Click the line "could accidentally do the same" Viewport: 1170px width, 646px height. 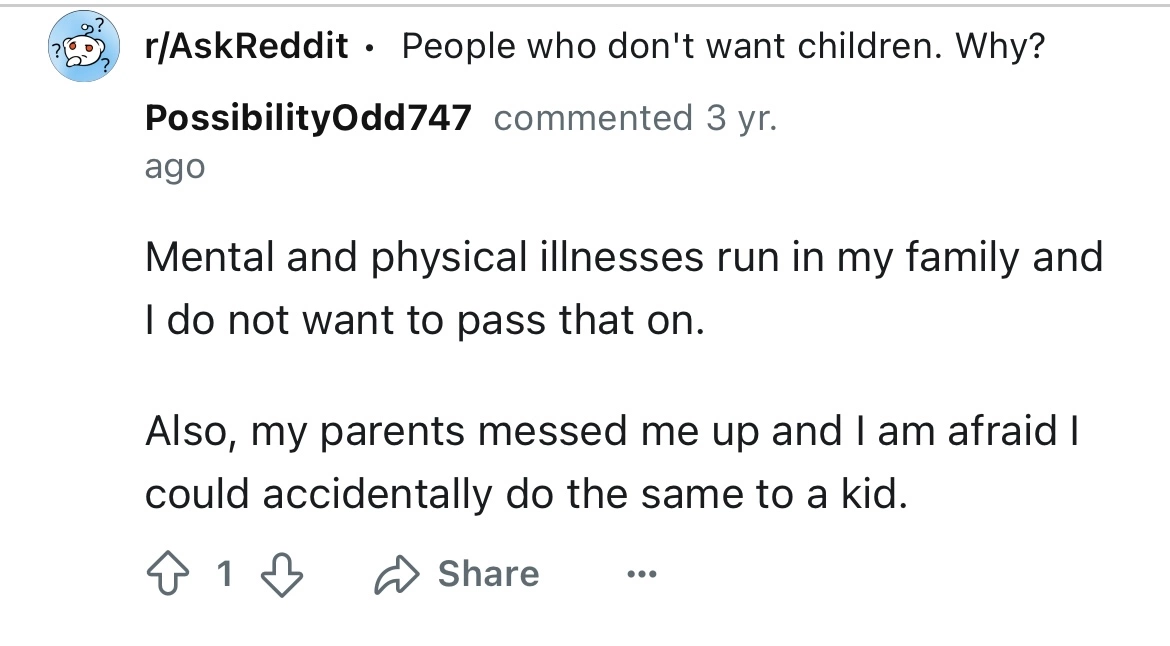(x=527, y=495)
